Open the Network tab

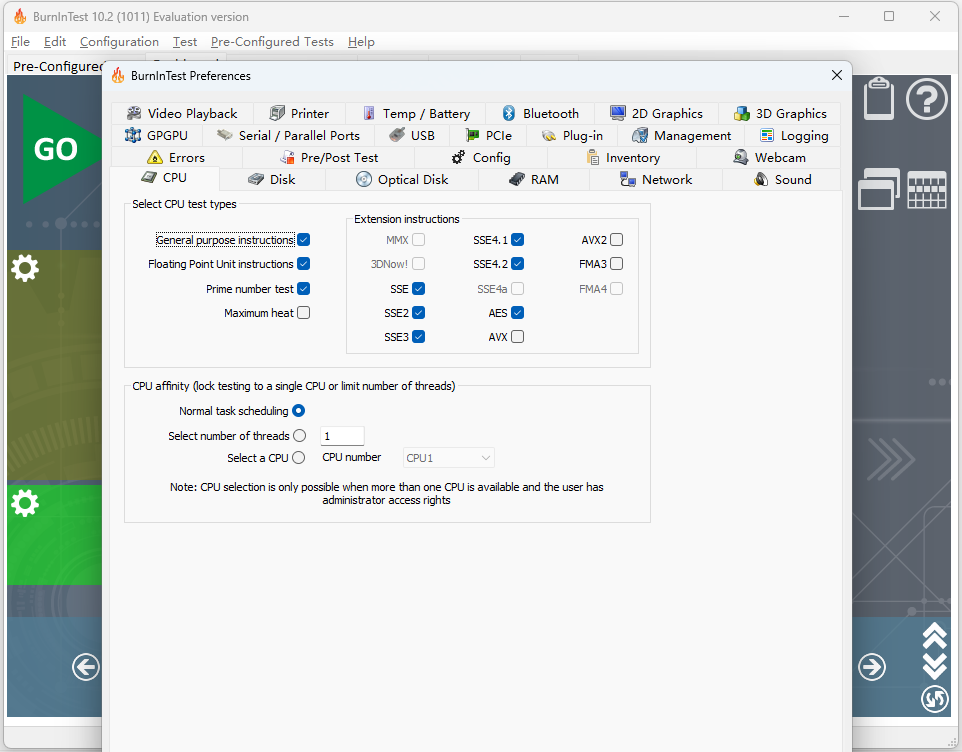pos(656,180)
